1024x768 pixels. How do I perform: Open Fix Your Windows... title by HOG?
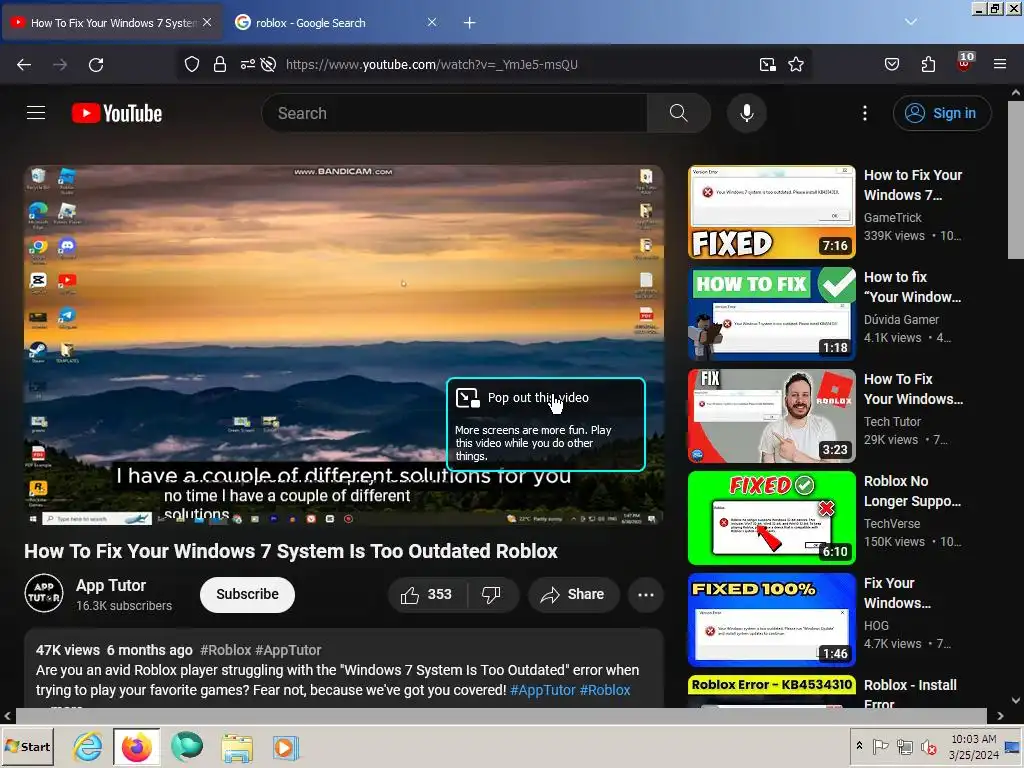coord(897,593)
